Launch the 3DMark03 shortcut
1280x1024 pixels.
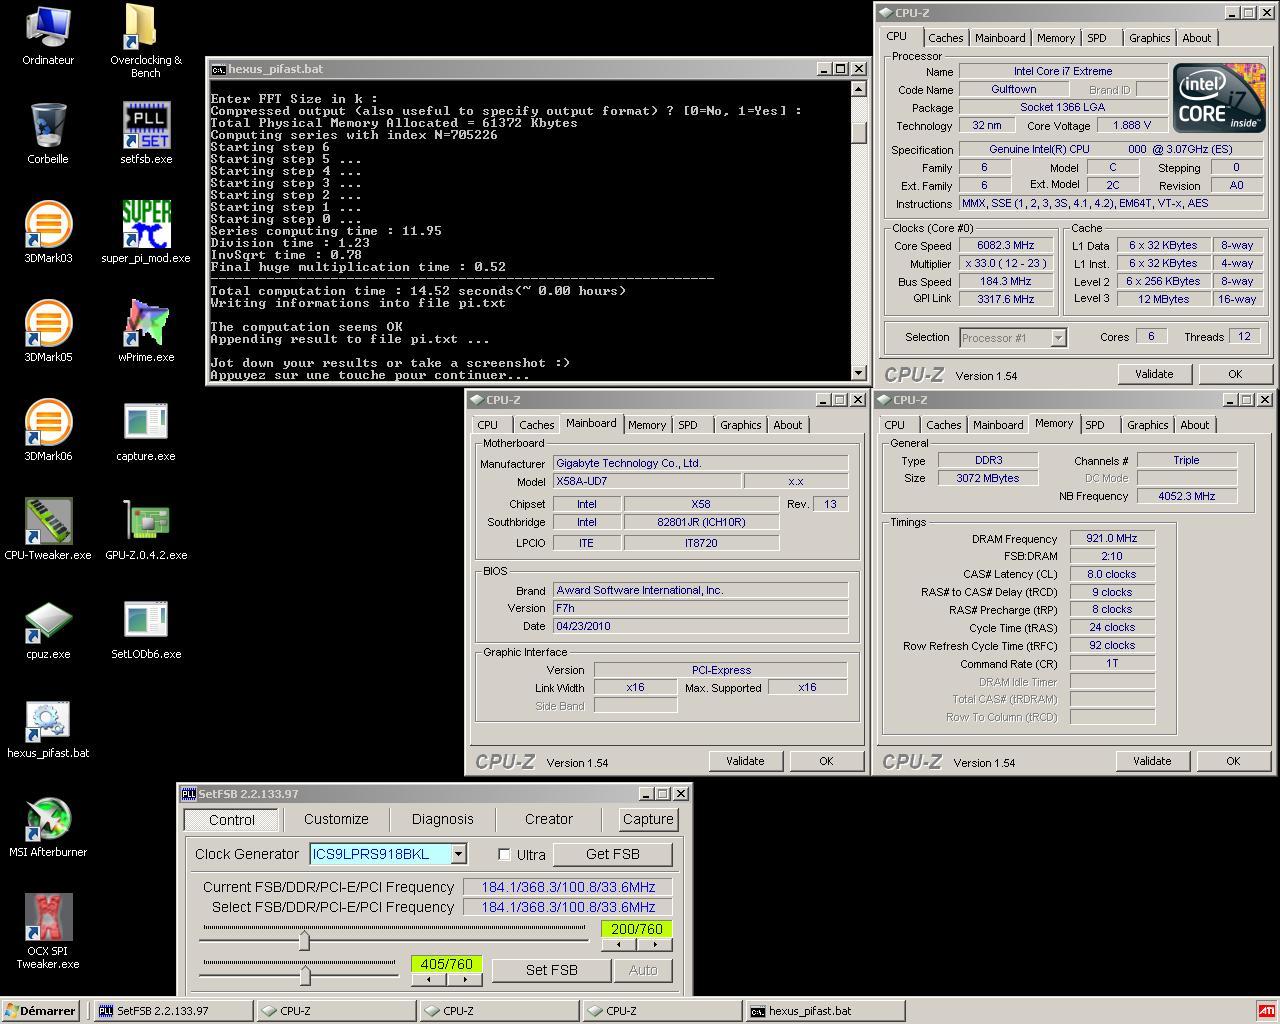click(48, 232)
